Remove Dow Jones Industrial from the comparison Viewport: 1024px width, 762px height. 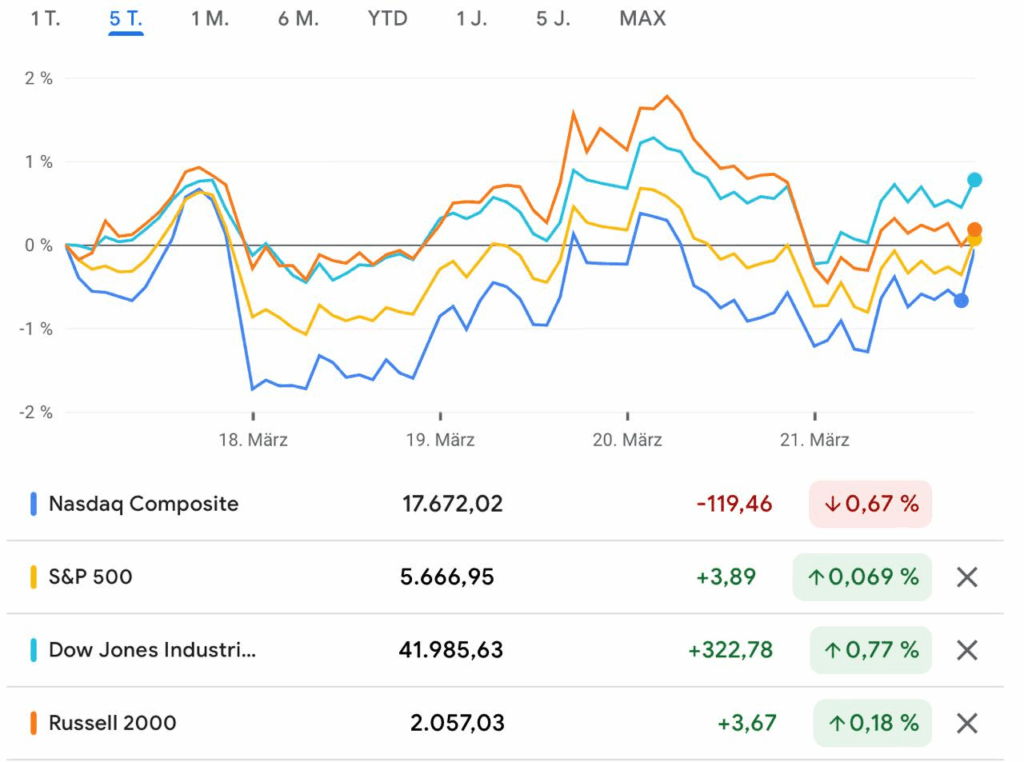[966, 650]
